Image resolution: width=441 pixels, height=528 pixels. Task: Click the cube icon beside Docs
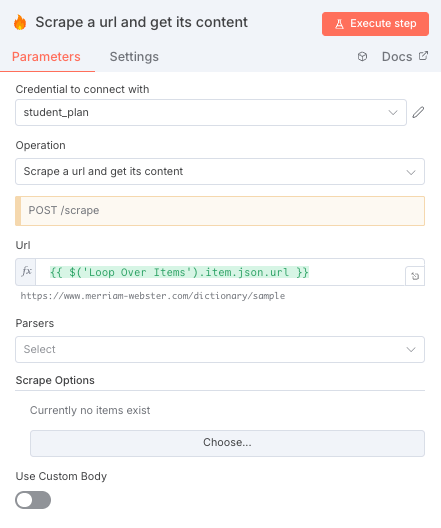pyautogui.click(x=362, y=57)
